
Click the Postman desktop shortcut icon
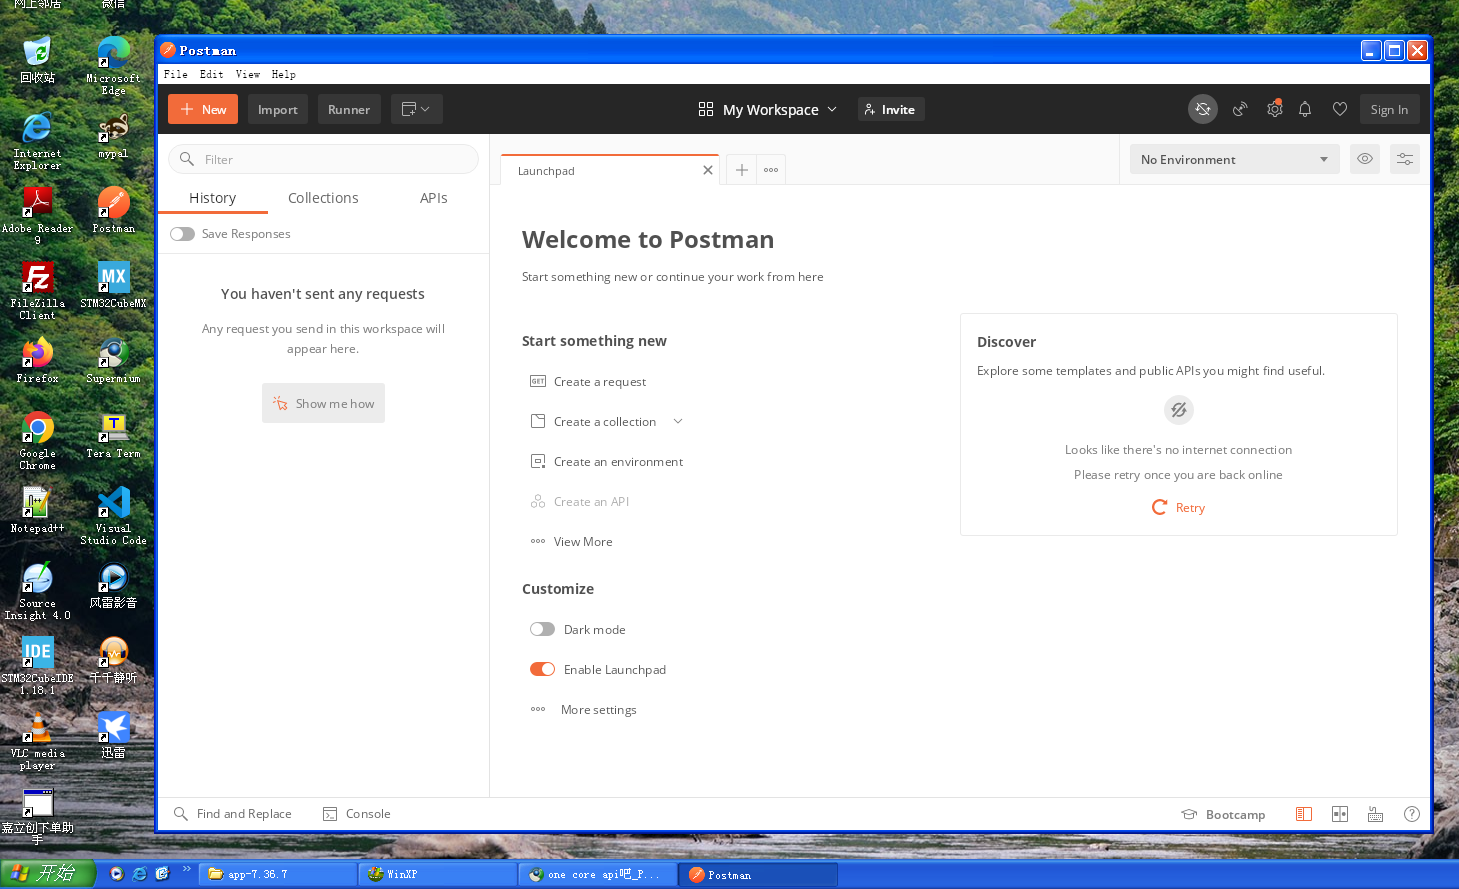tap(113, 210)
